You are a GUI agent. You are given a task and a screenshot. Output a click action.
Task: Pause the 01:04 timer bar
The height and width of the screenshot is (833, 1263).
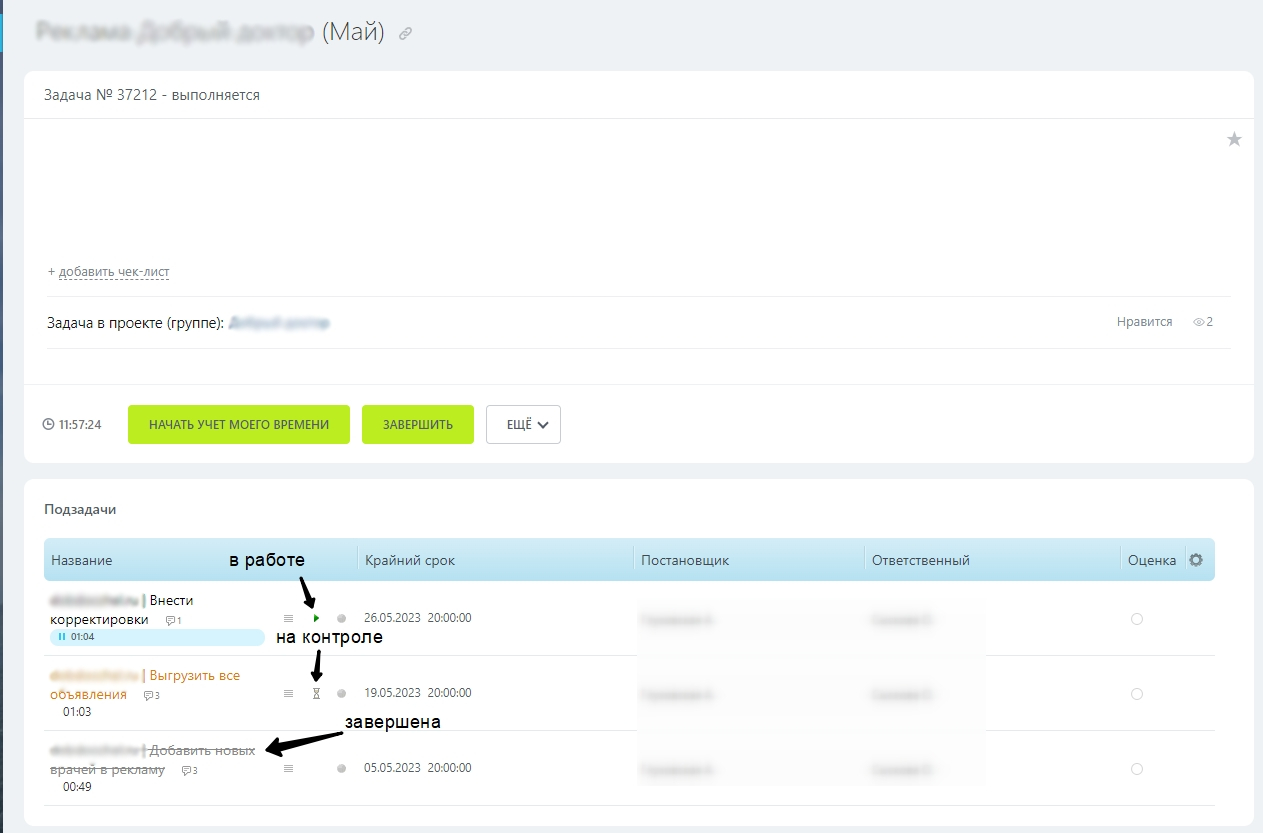[62, 637]
